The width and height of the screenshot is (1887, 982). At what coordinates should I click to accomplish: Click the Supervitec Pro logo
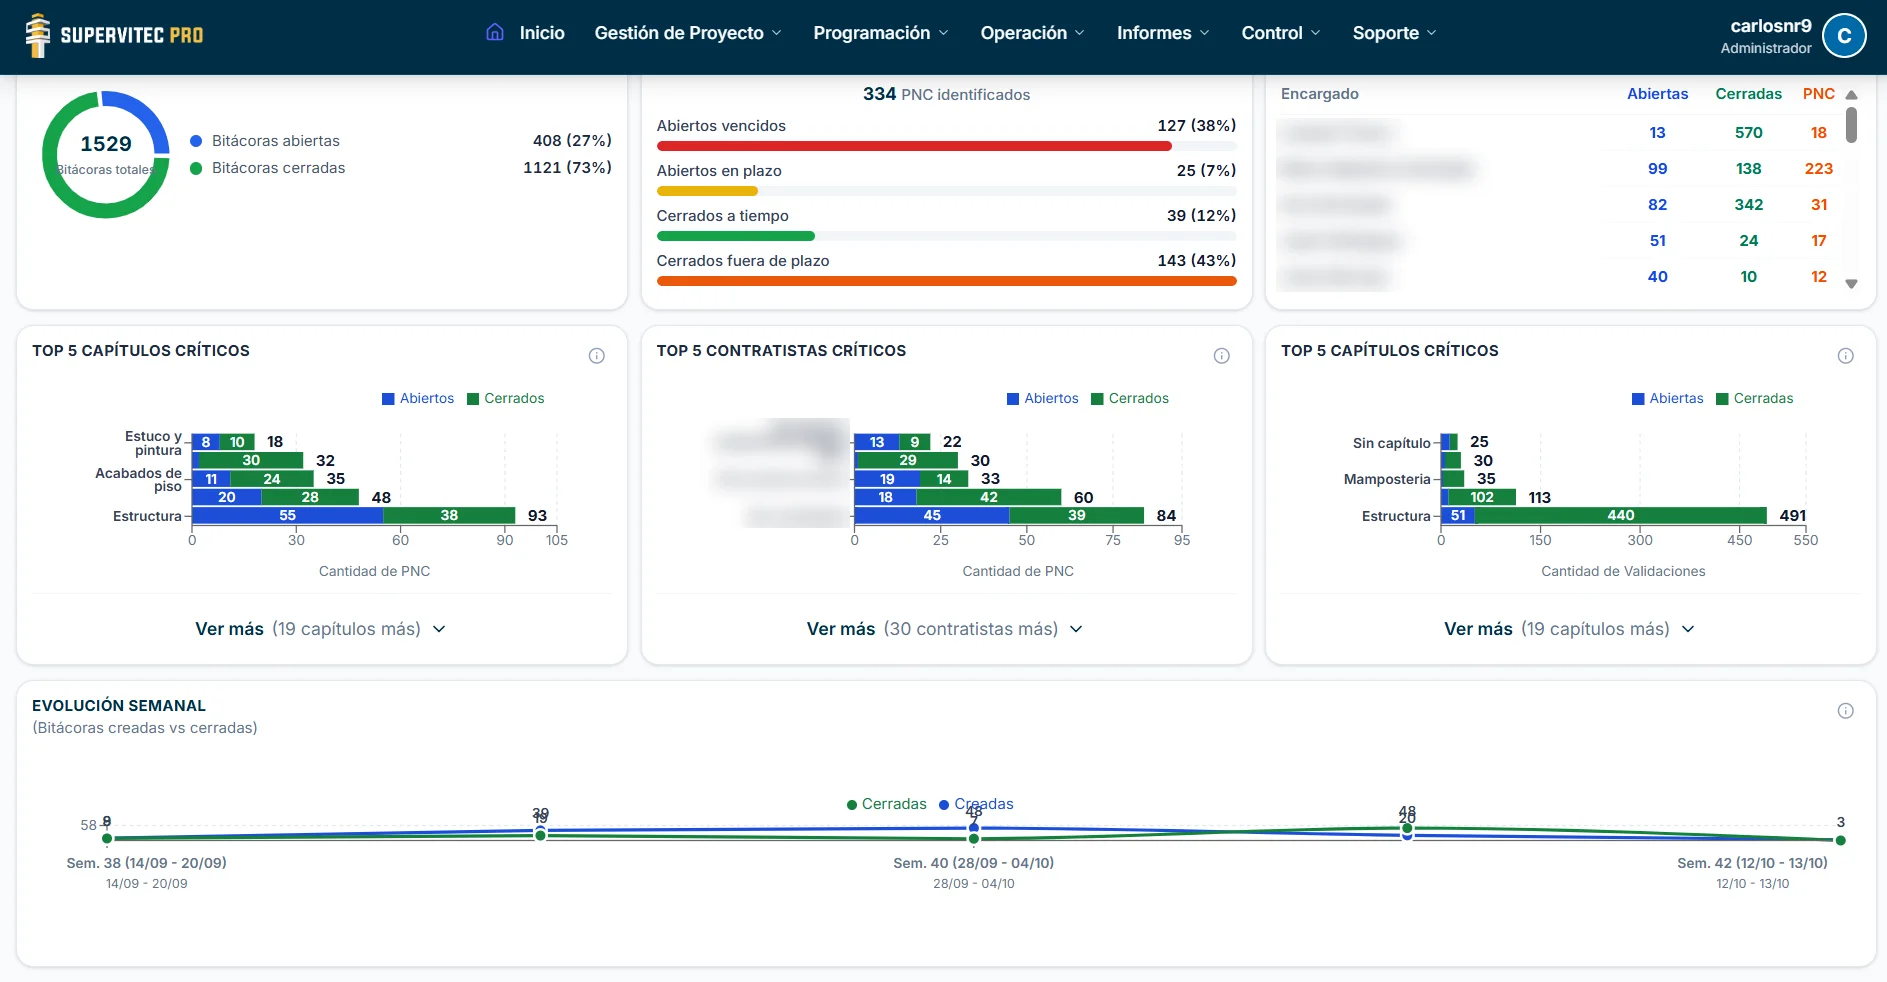point(114,35)
